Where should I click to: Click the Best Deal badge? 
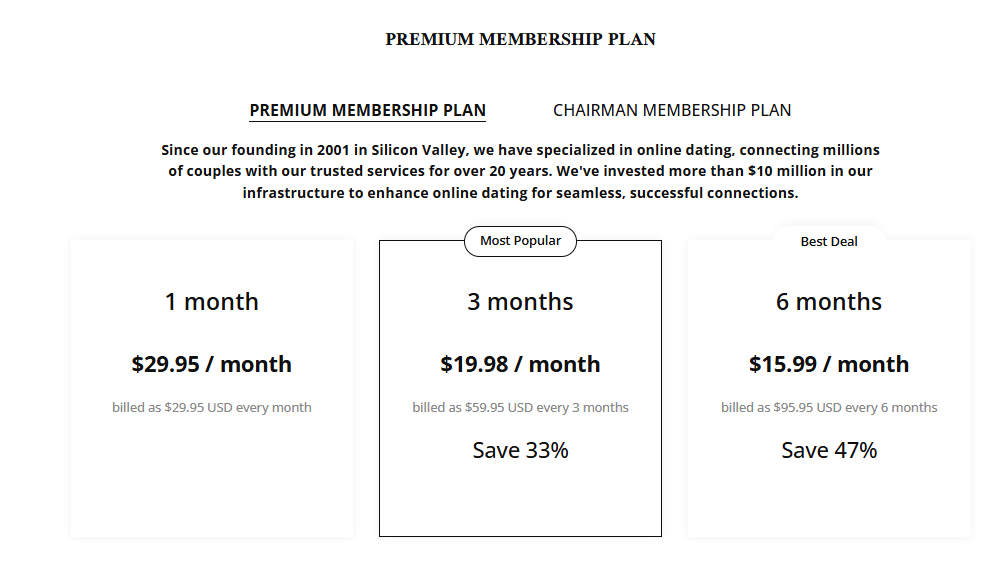click(829, 241)
